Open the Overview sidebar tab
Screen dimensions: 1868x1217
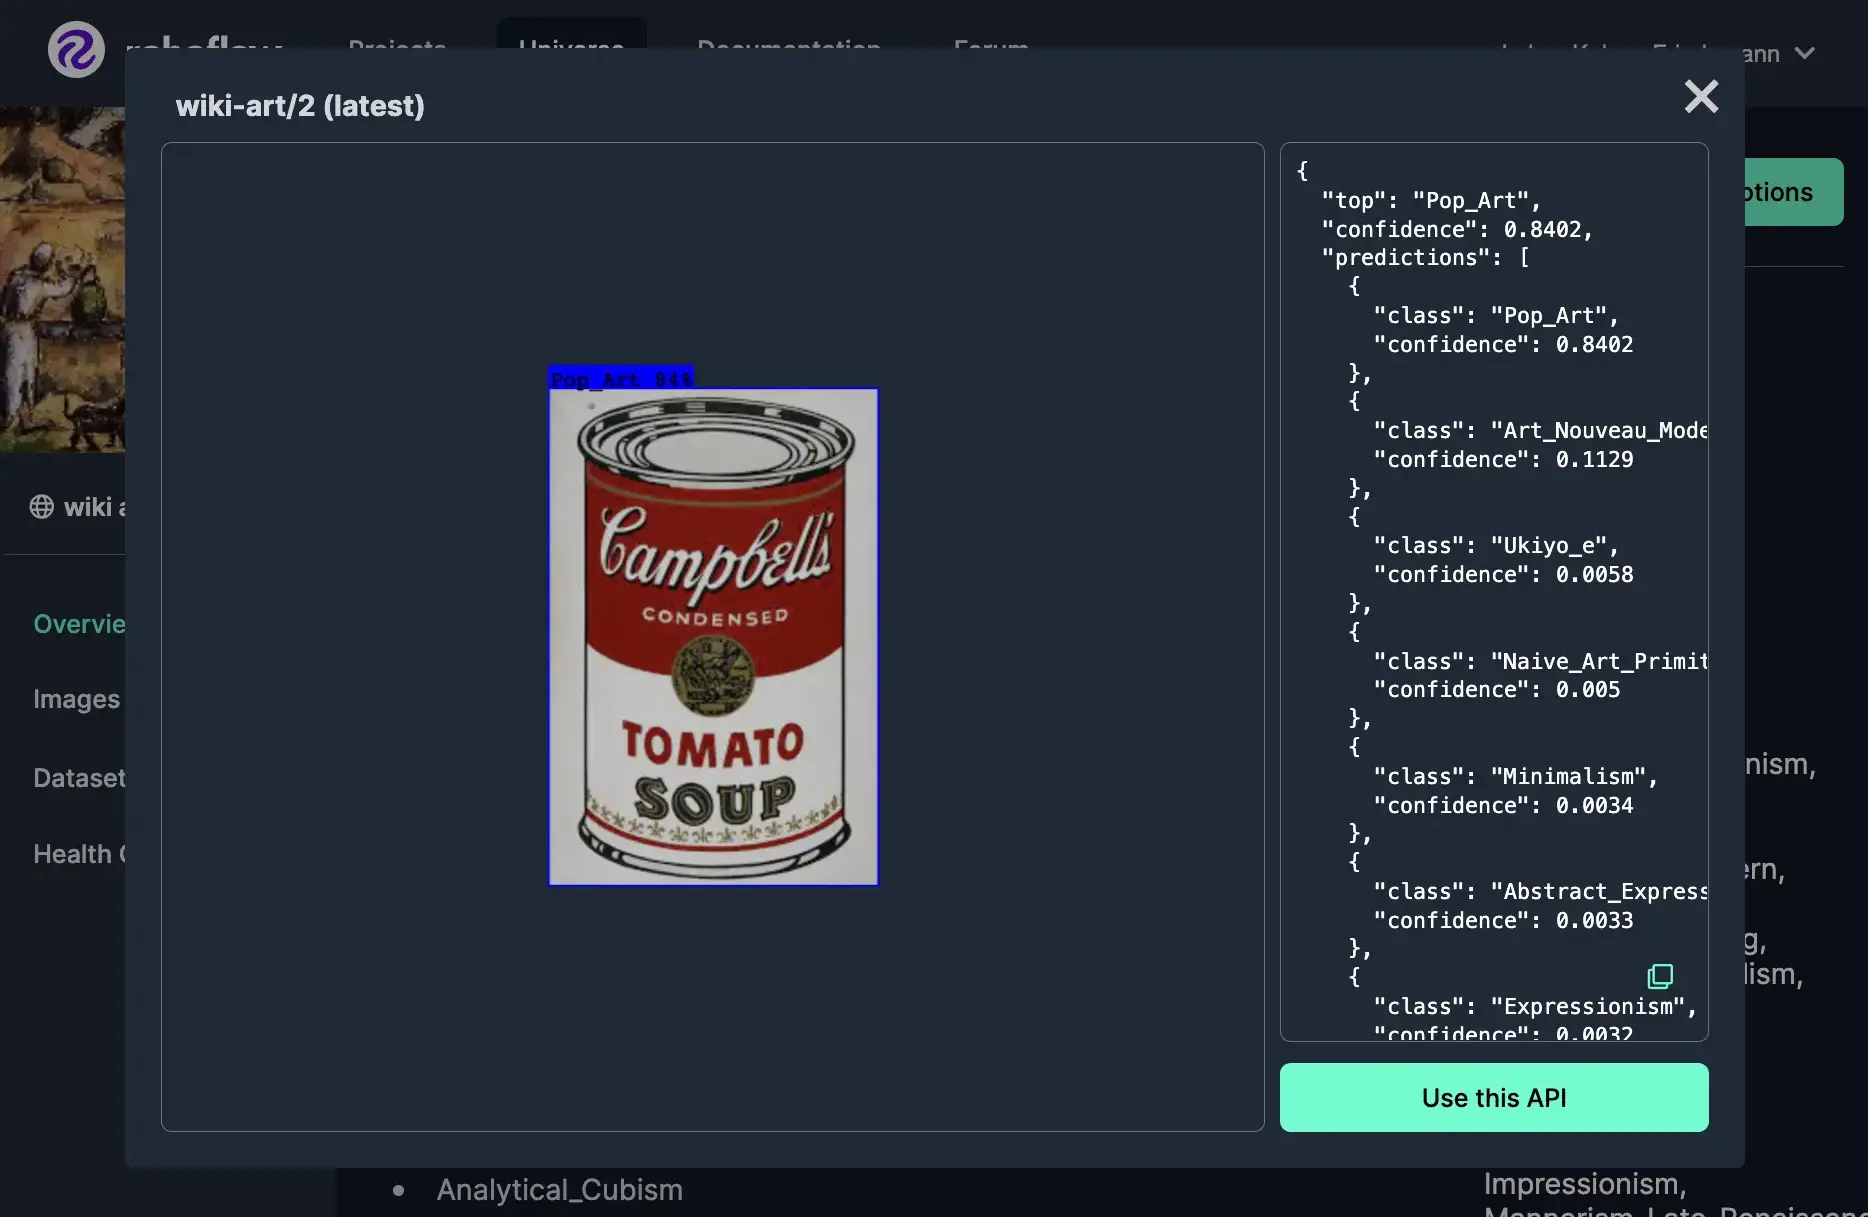79,624
